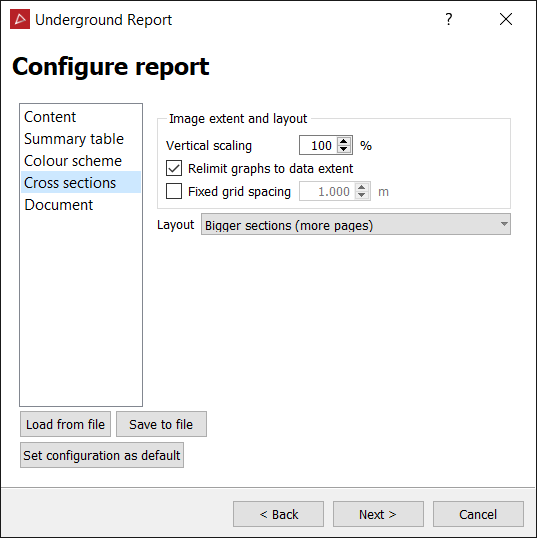Open the Layout dropdown list
The height and width of the screenshot is (538, 537).
[356, 224]
